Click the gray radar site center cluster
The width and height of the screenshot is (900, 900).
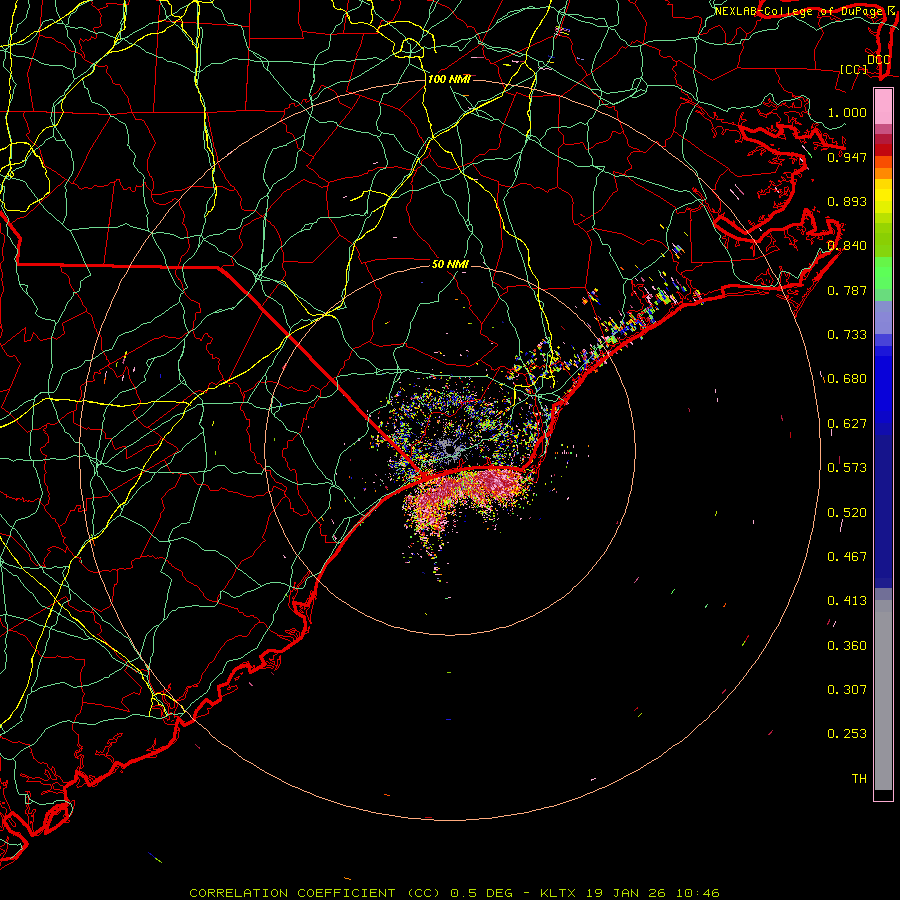(449, 449)
